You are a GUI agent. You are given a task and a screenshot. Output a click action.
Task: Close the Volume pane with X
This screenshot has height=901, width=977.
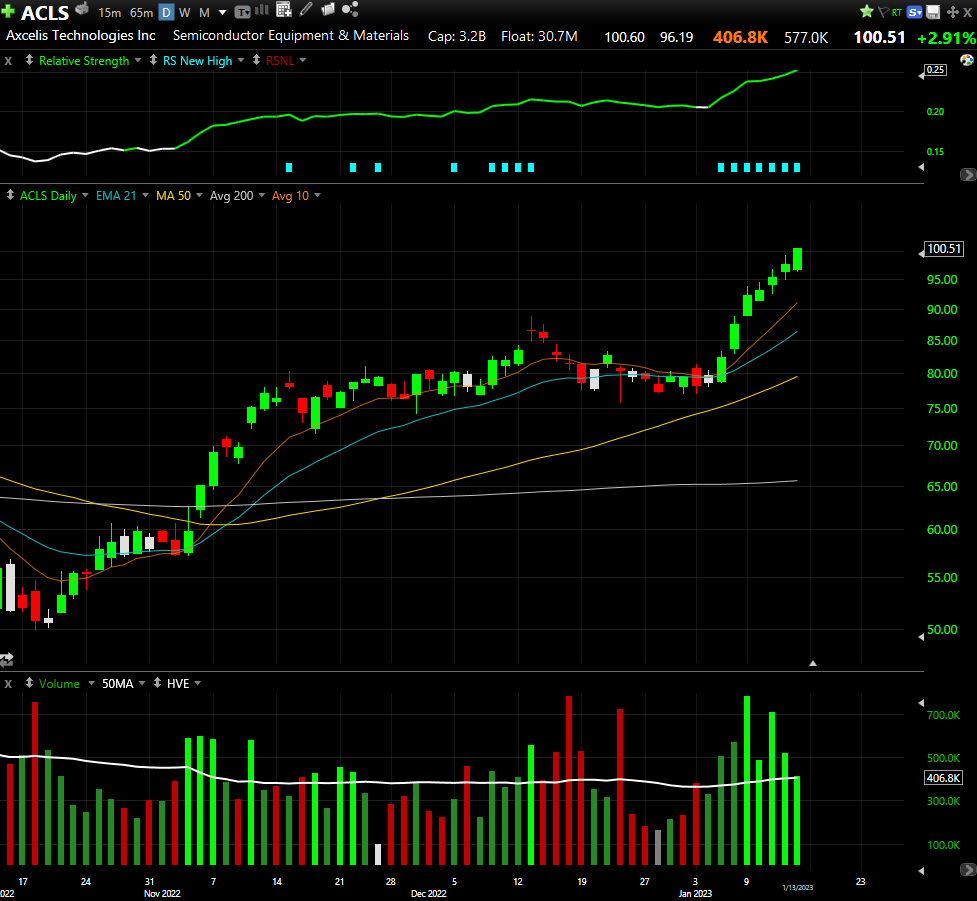tap(8, 684)
